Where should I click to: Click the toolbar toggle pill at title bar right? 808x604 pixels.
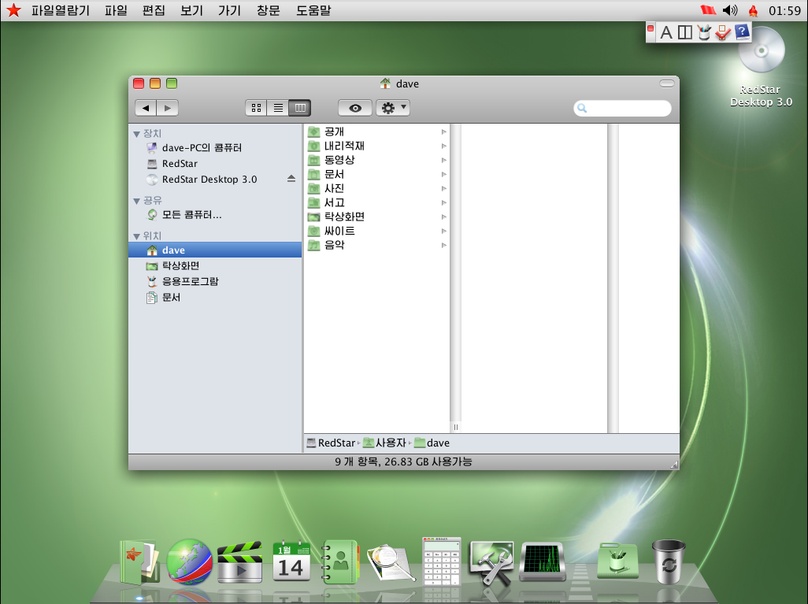click(667, 83)
